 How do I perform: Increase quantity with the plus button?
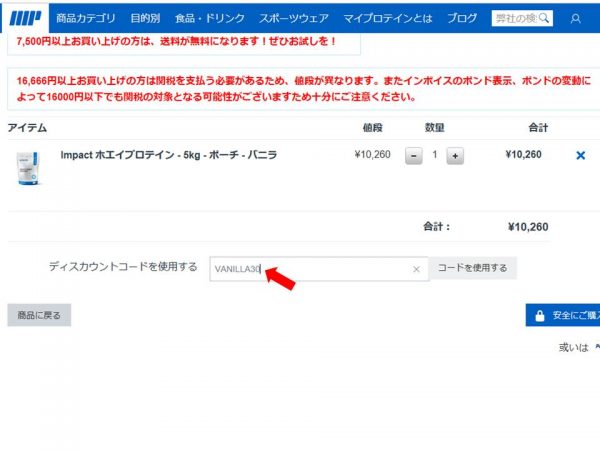point(455,156)
